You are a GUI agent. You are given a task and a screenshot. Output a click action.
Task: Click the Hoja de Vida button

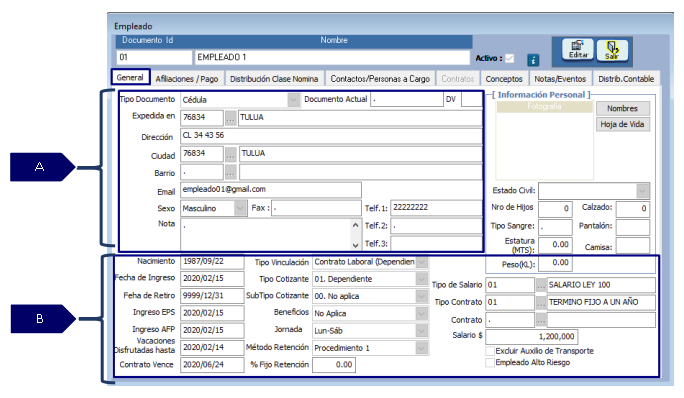[622, 124]
